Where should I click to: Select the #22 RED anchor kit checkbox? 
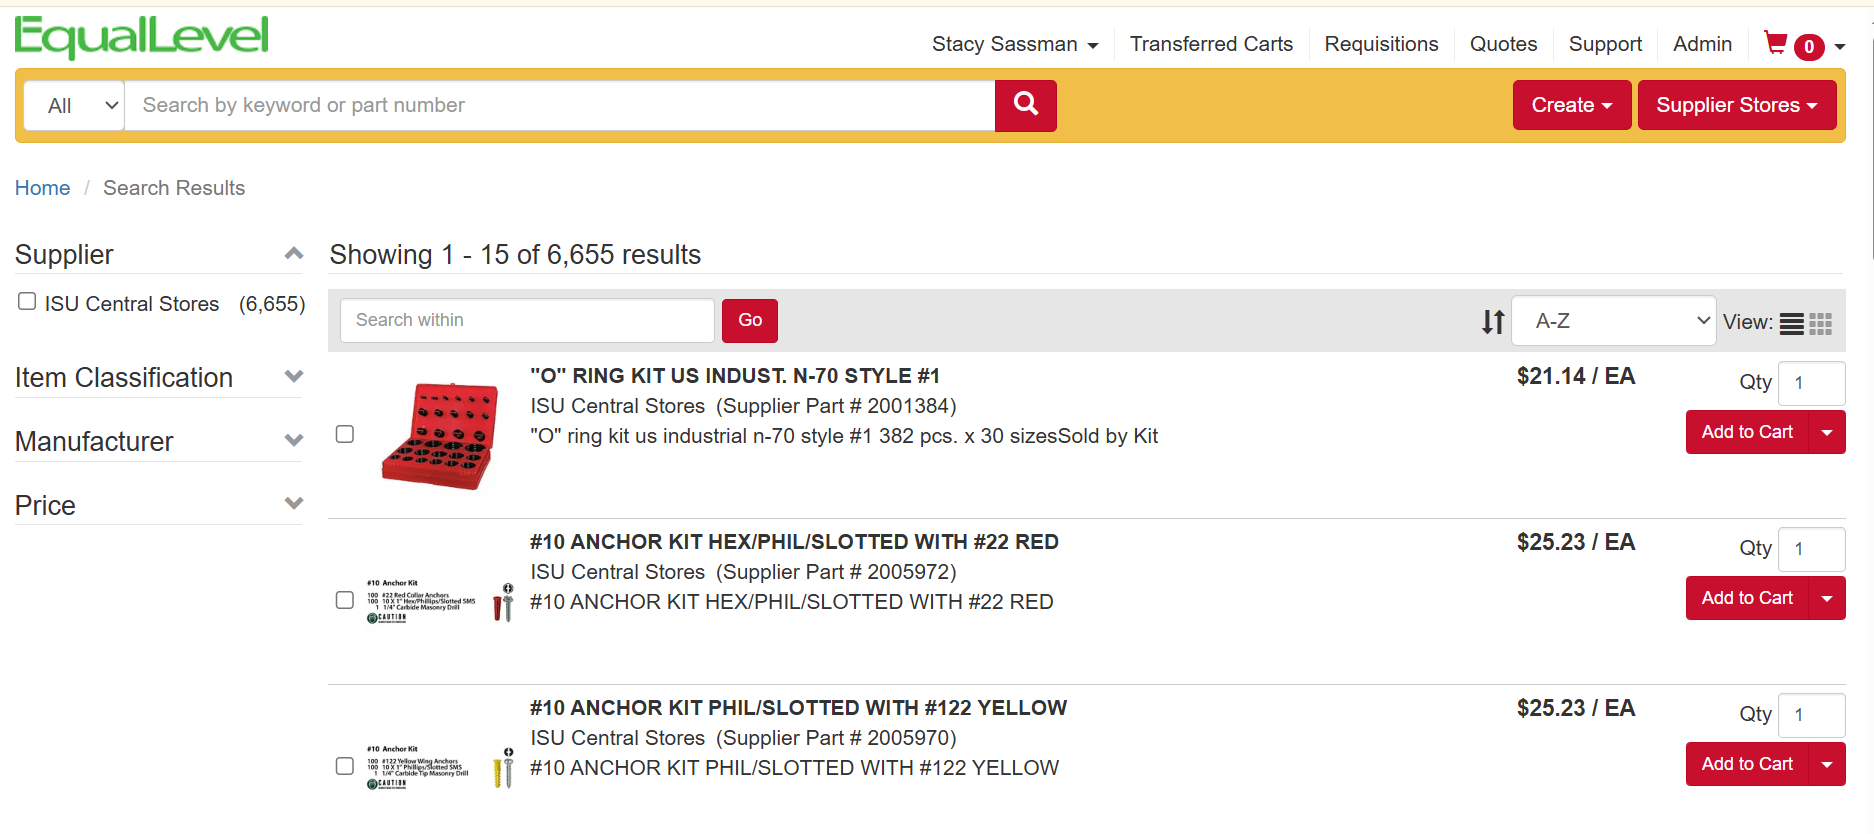(x=345, y=600)
